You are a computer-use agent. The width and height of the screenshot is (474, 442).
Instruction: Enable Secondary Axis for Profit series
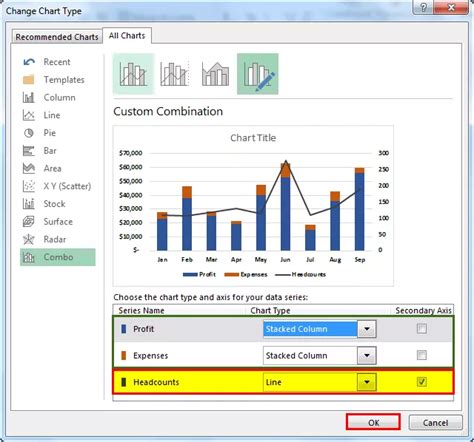click(x=422, y=329)
